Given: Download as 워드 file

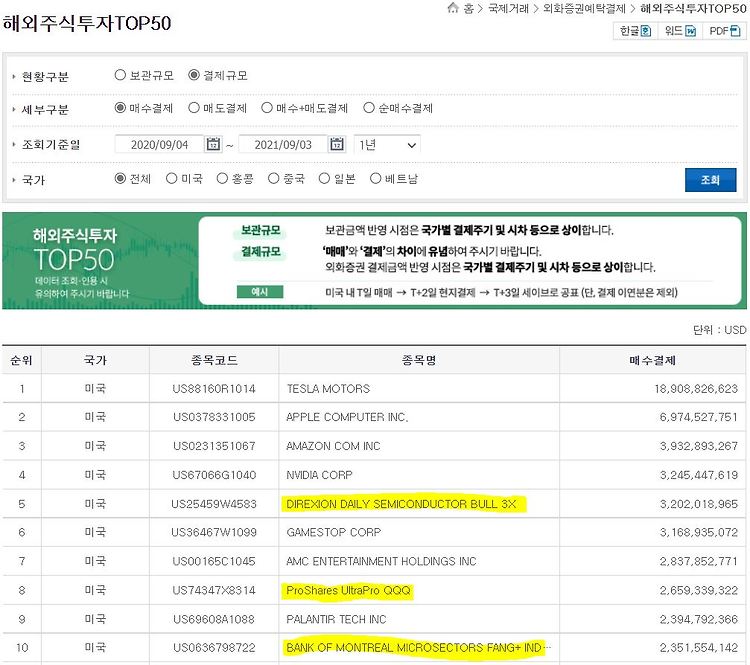Looking at the screenshot, I should (680, 31).
